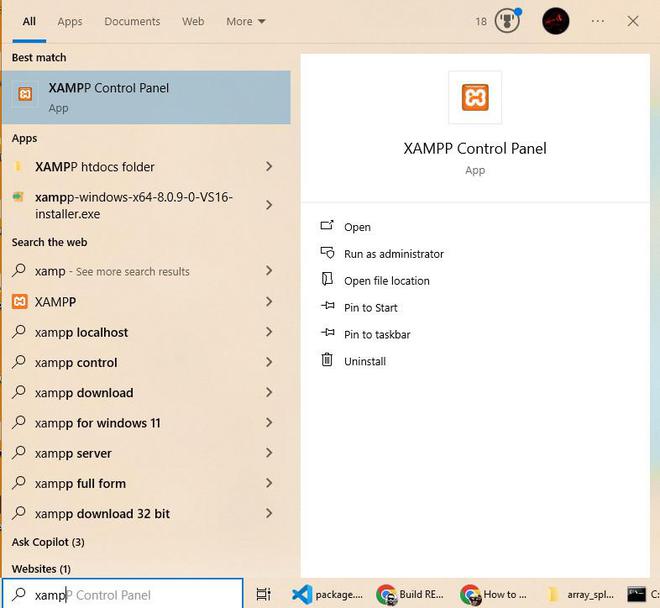660x608 pixels.
Task: Open the three-dots options menu
Action: [598, 21]
